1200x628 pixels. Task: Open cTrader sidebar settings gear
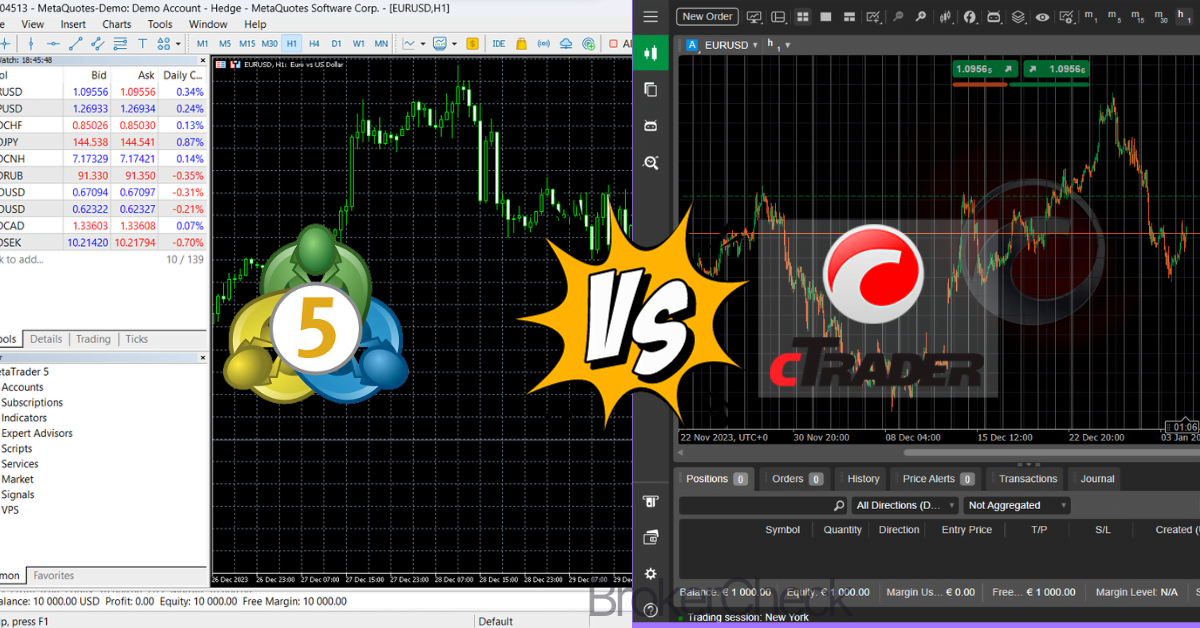pos(651,574)
